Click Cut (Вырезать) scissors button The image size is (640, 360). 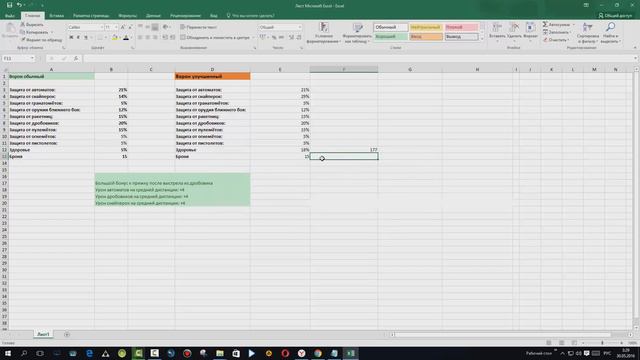[x=32, y=24]
